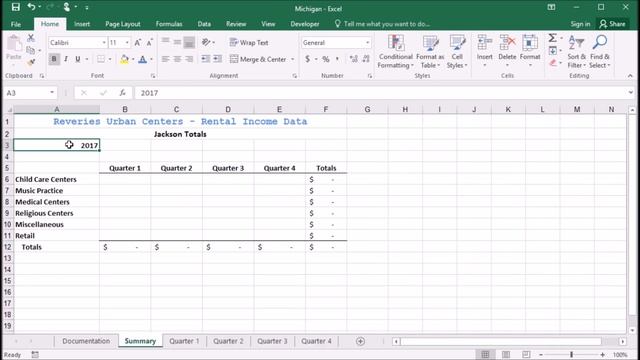The height and width of the screenshot is (360, 640).
Task: Open the Merge & Center dropdown arrow
Action: click(x=293, y=59)
